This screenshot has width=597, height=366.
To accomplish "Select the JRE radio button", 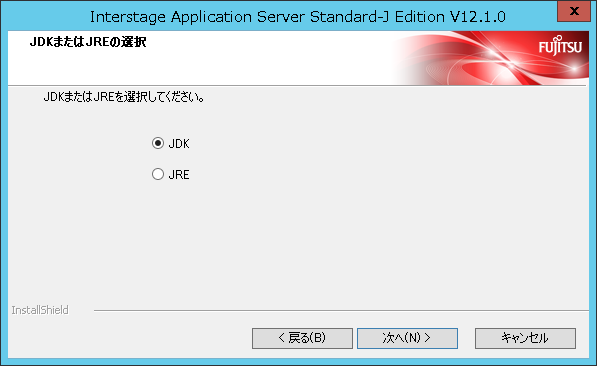I will 158,174.
